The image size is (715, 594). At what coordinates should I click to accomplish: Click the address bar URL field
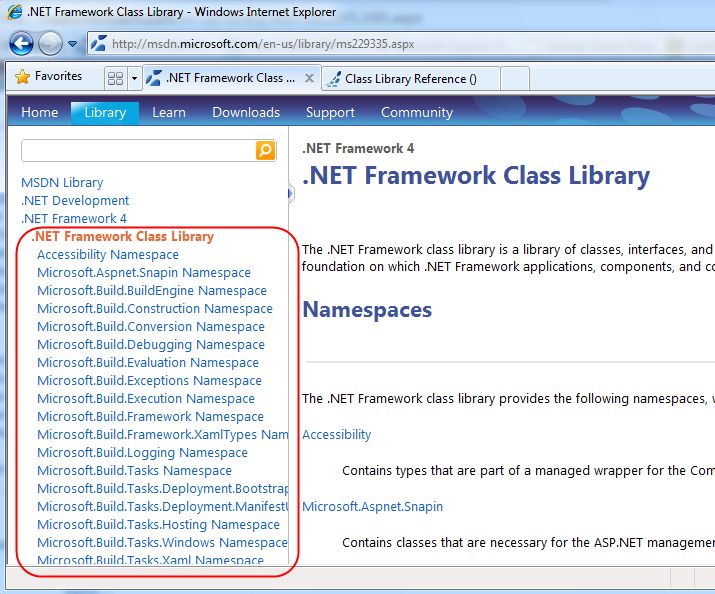401,44
